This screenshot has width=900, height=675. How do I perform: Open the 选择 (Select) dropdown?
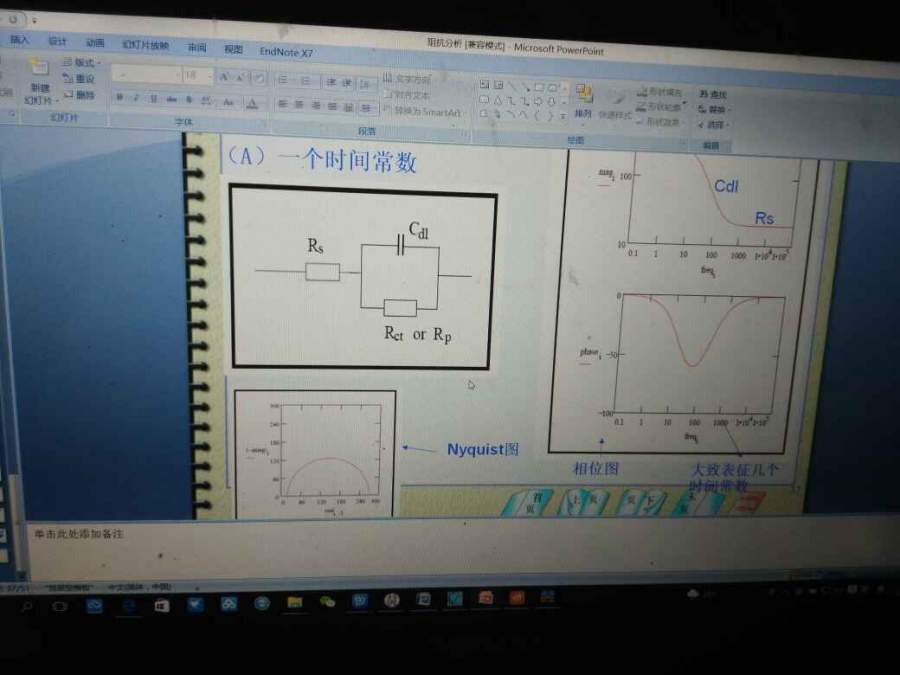[x=713, y=124]
